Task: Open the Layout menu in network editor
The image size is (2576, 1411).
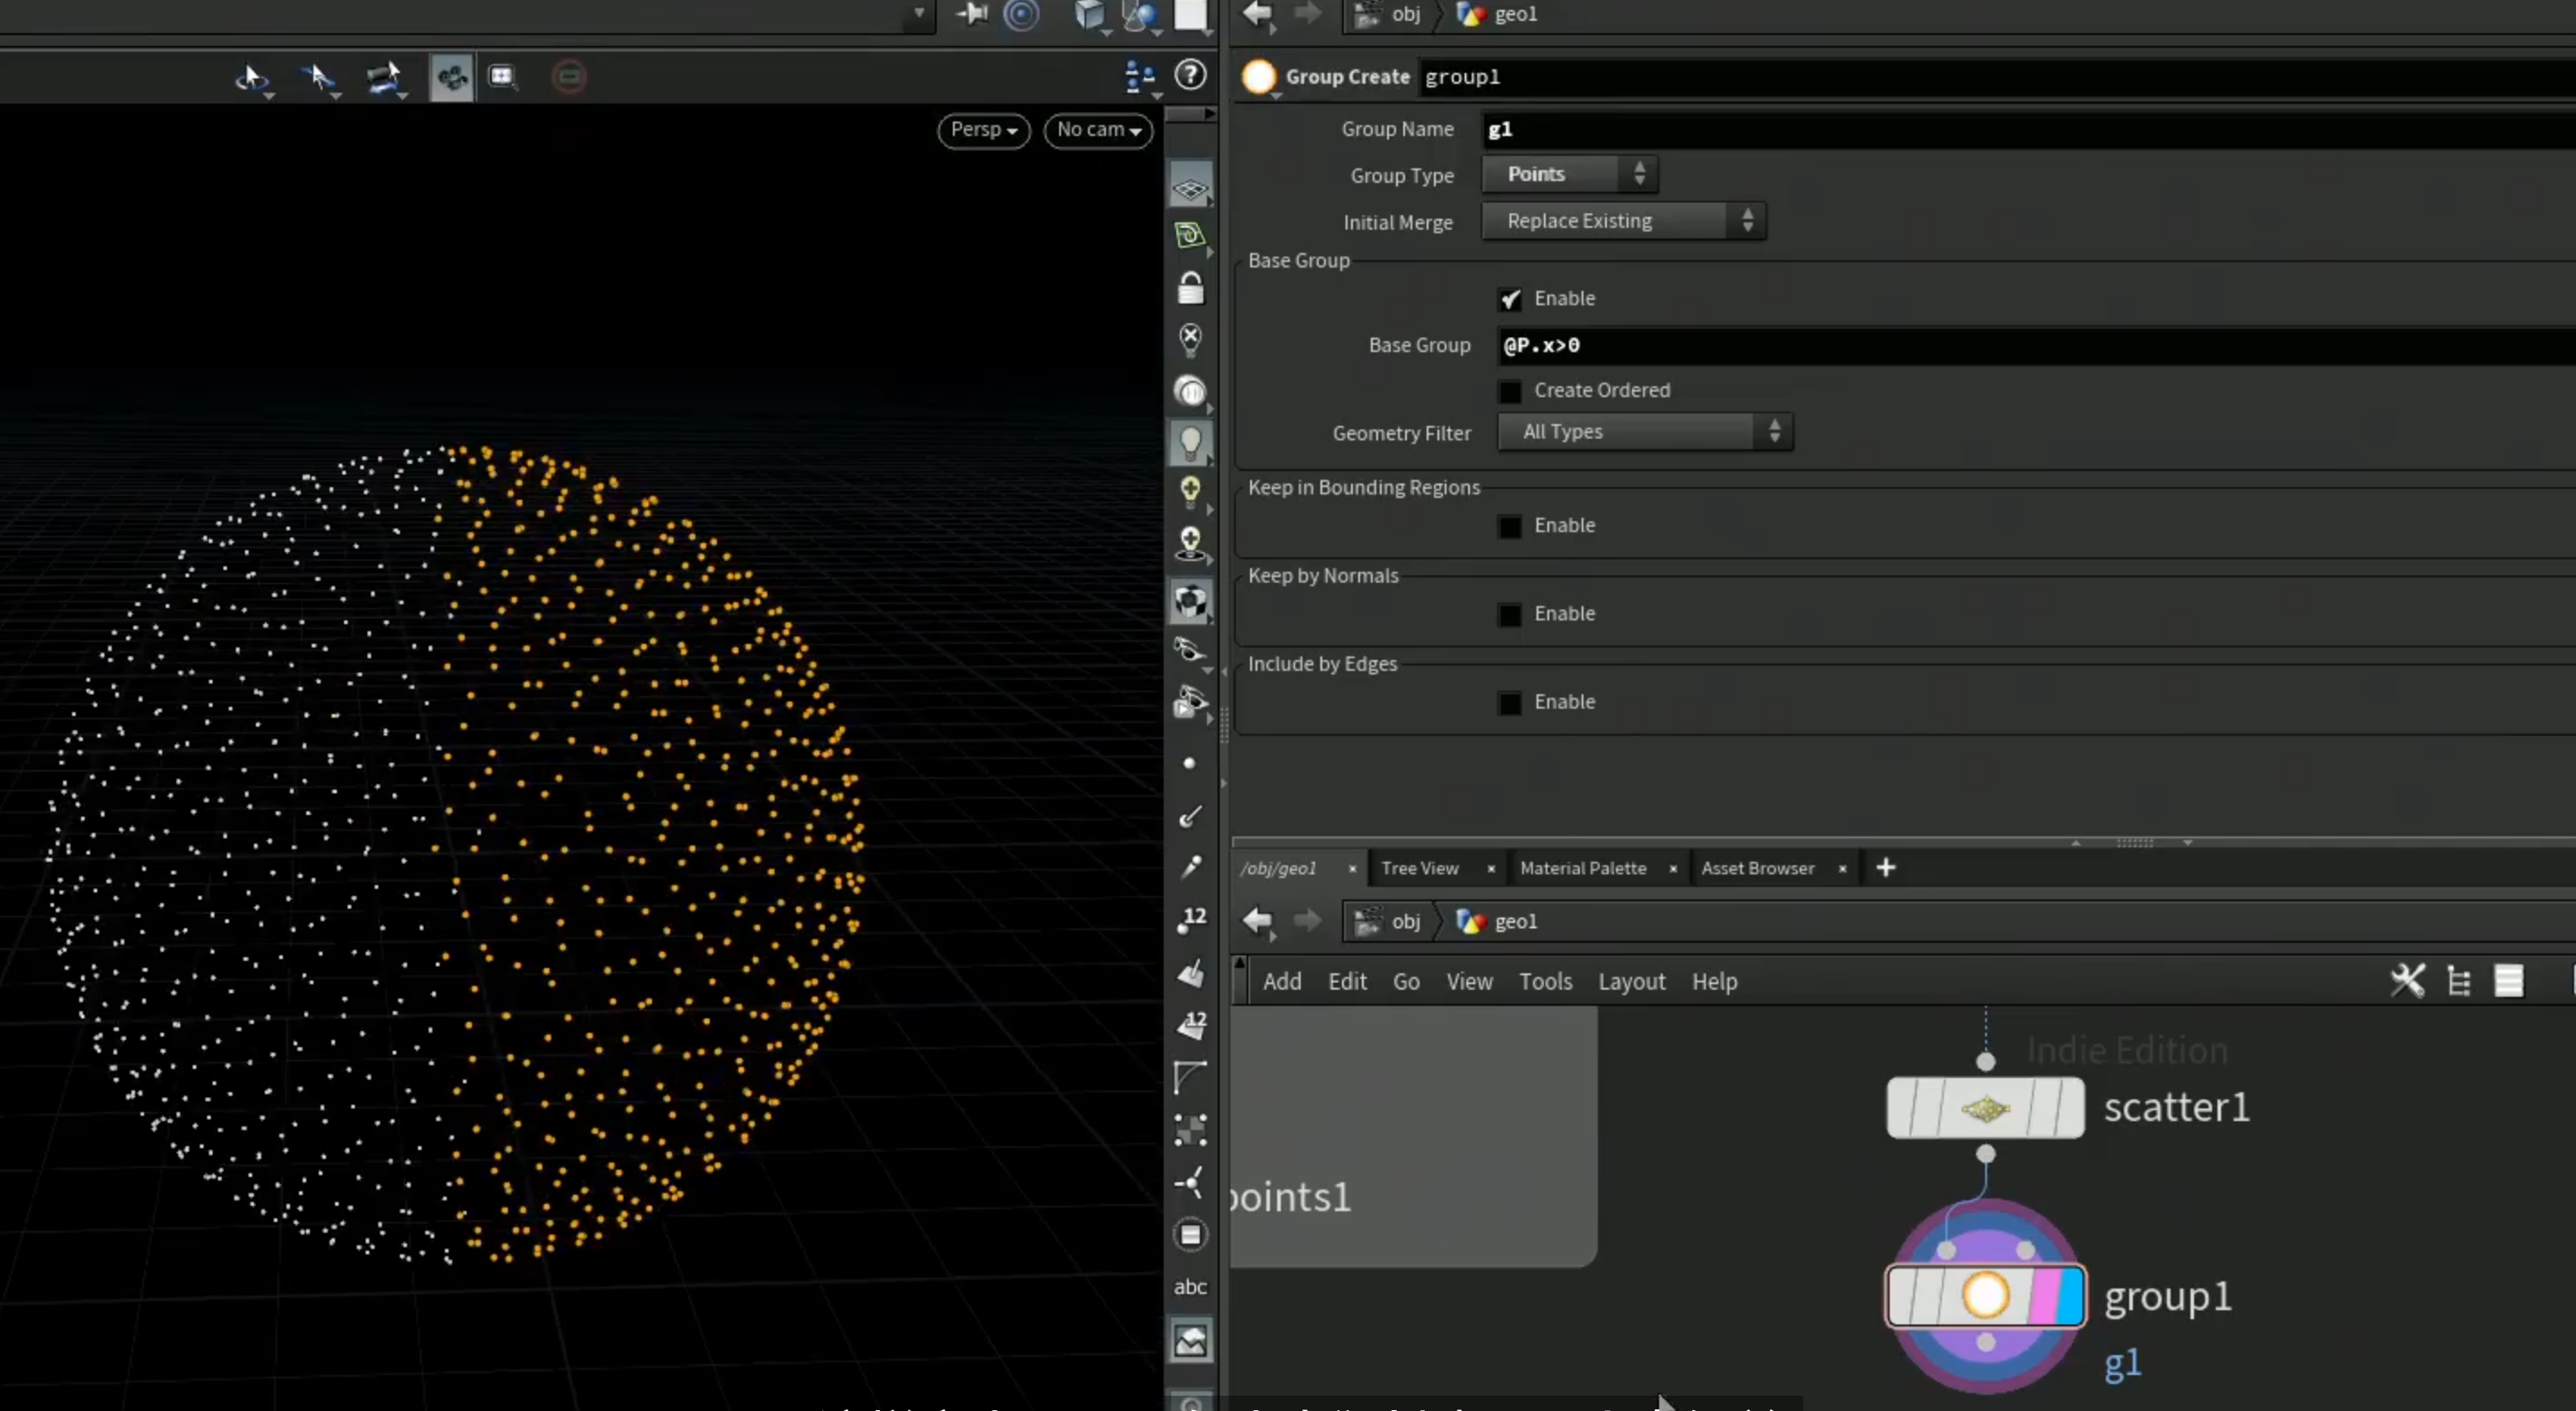Action: (1631, 982)
